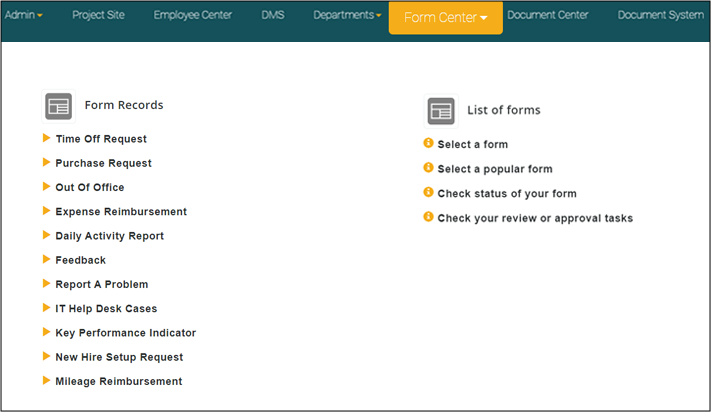The image size is (711, 412).
Task: Go to the Employee Center tab
Action: click(192, 16)
